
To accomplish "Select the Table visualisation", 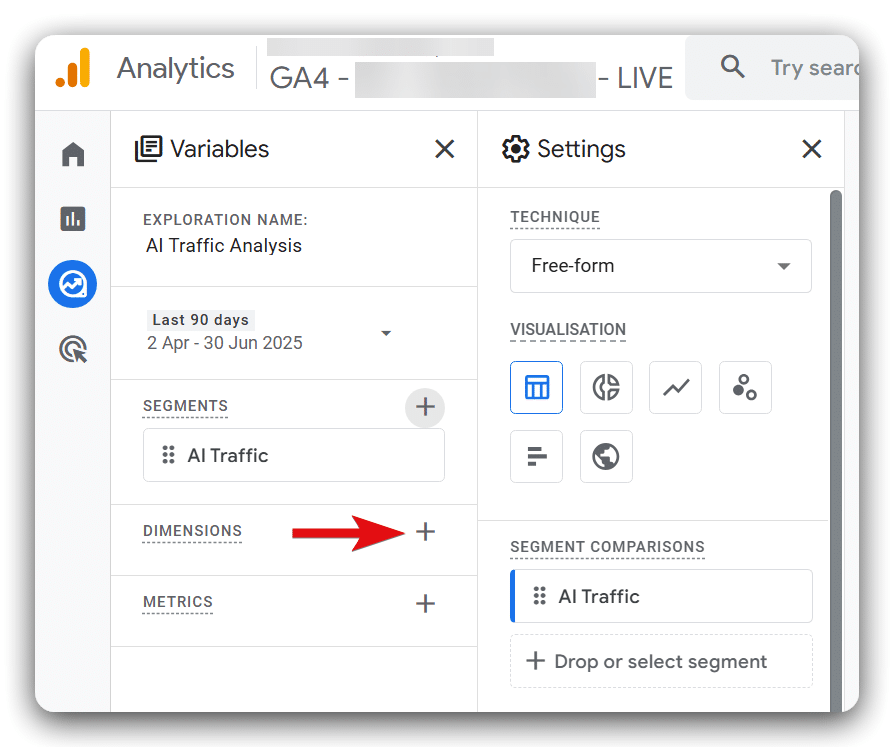I will [536, 387].
